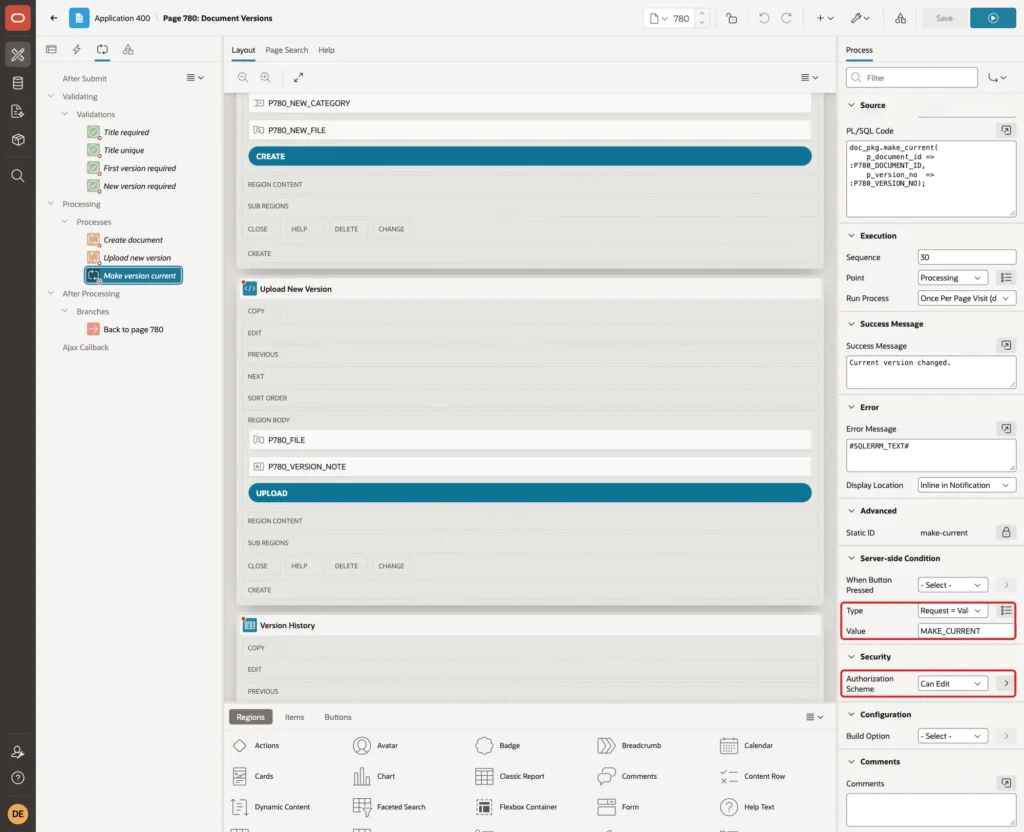The image size is (1024, 832).
Task: Select the Items gallery tab
Action: 295,717
